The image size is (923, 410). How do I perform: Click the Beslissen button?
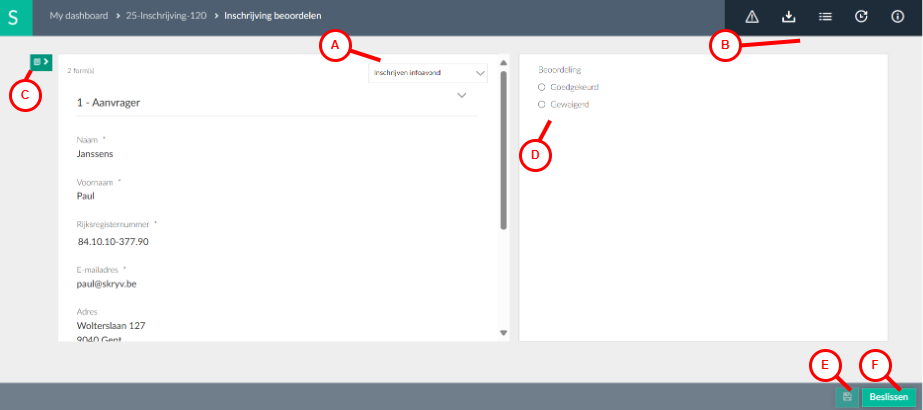[889, 397]
